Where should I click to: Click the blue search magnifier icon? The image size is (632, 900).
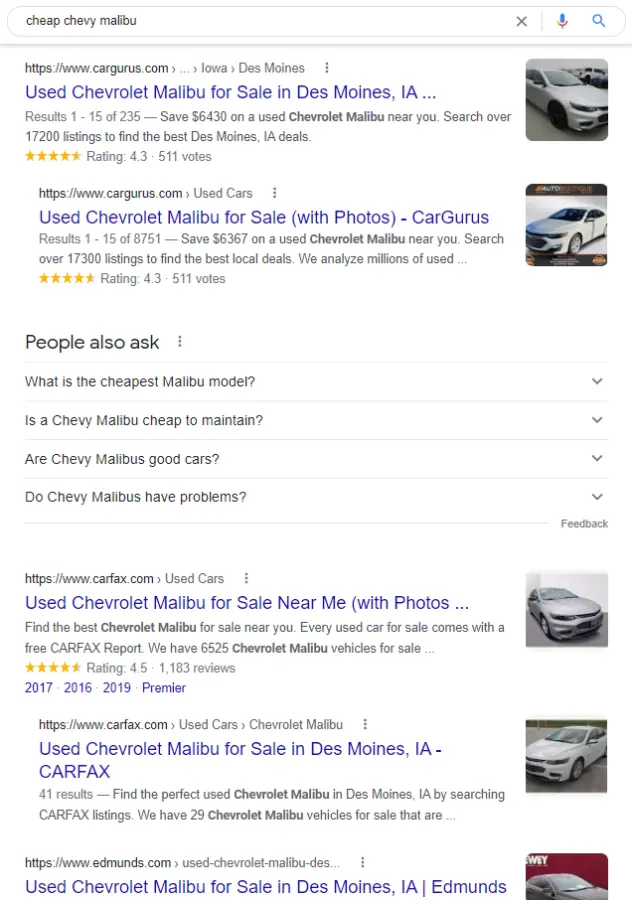(x=599, y=21)
